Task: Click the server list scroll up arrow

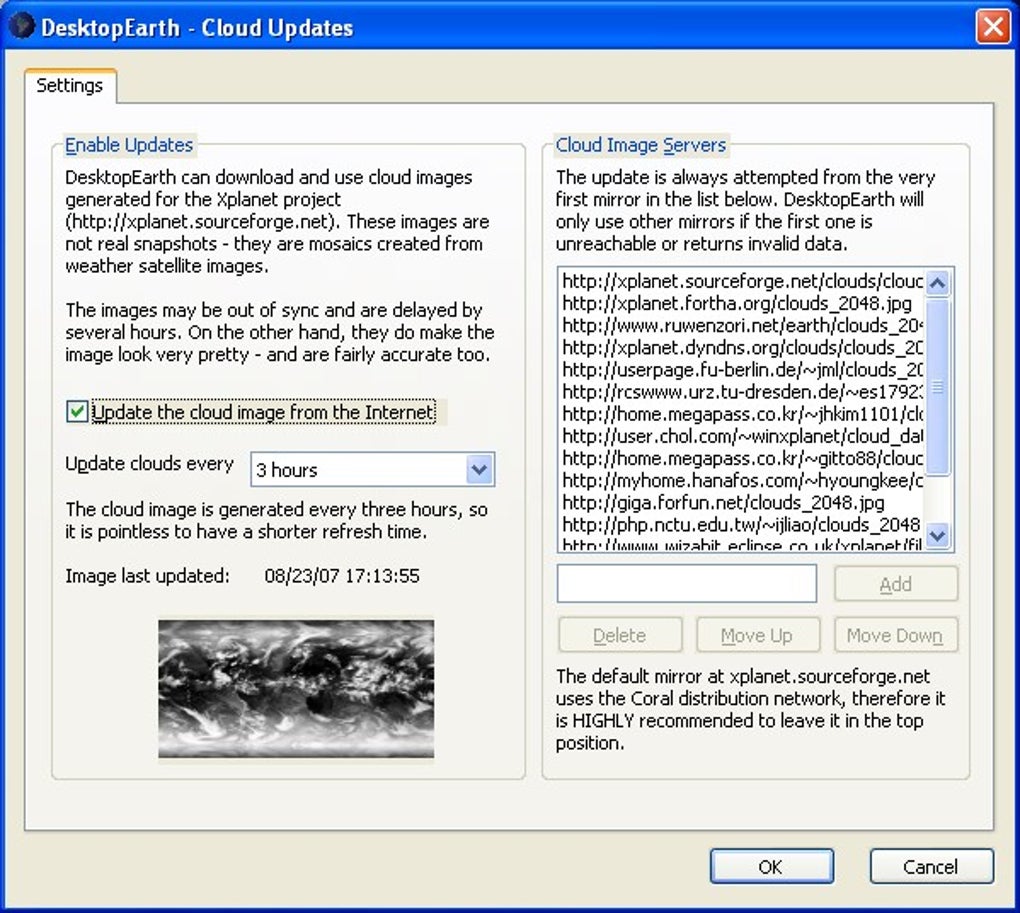Action: tap(938, 283)
